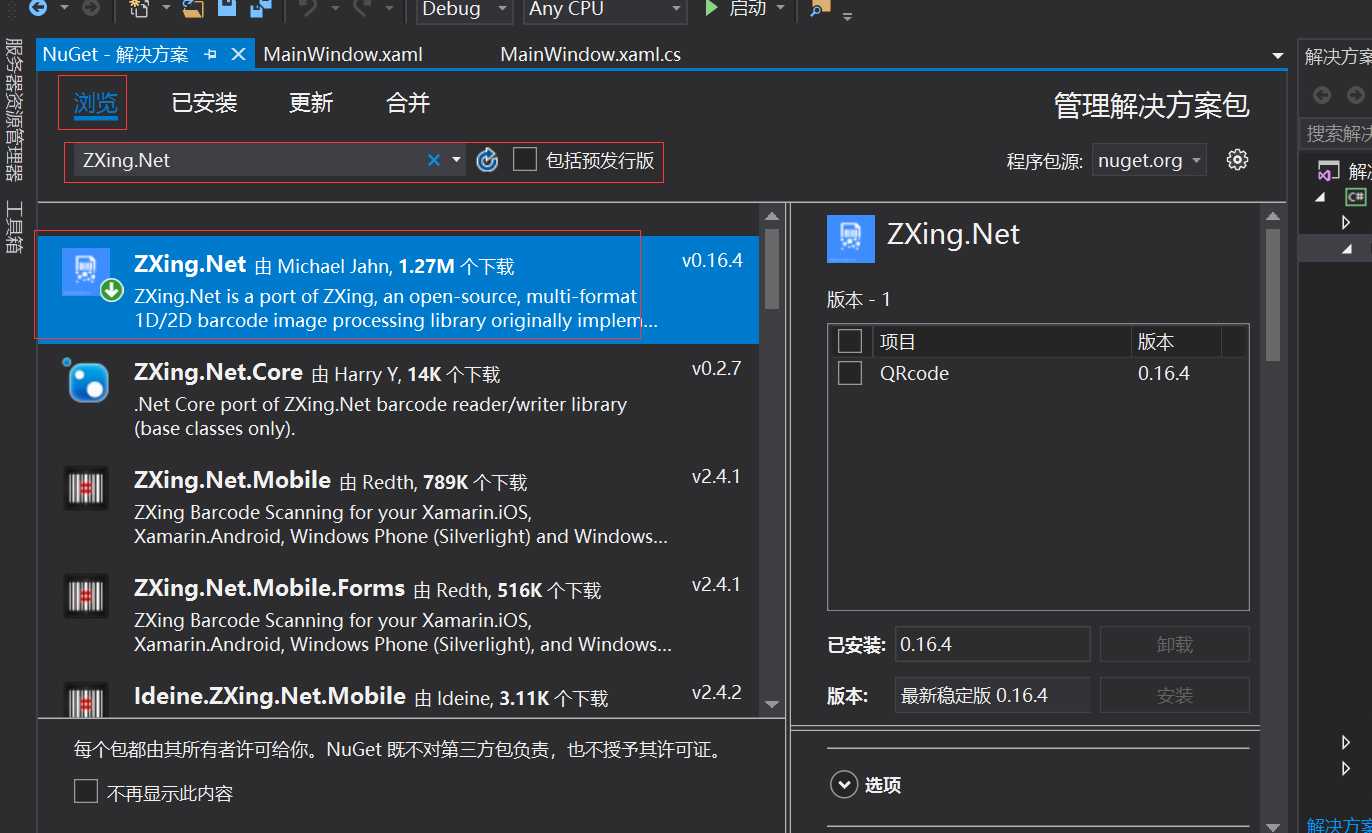This screenshot has height=833, width=1372.
Task: Close the NuGet solution tab
Action: tap(238, 54)
